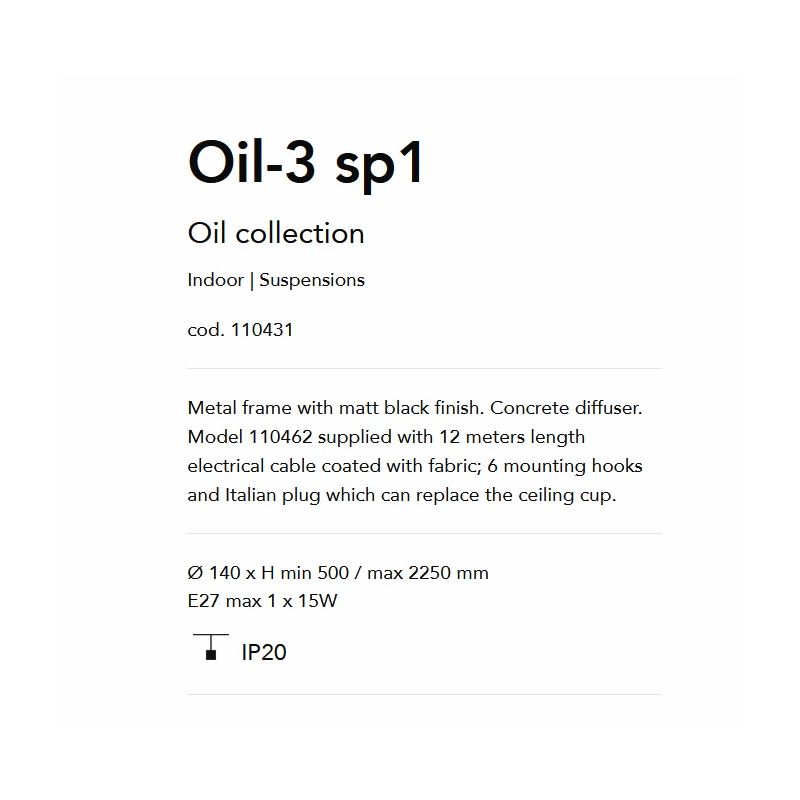
Task: Select the Indoor category link
Action: (215, 280)
